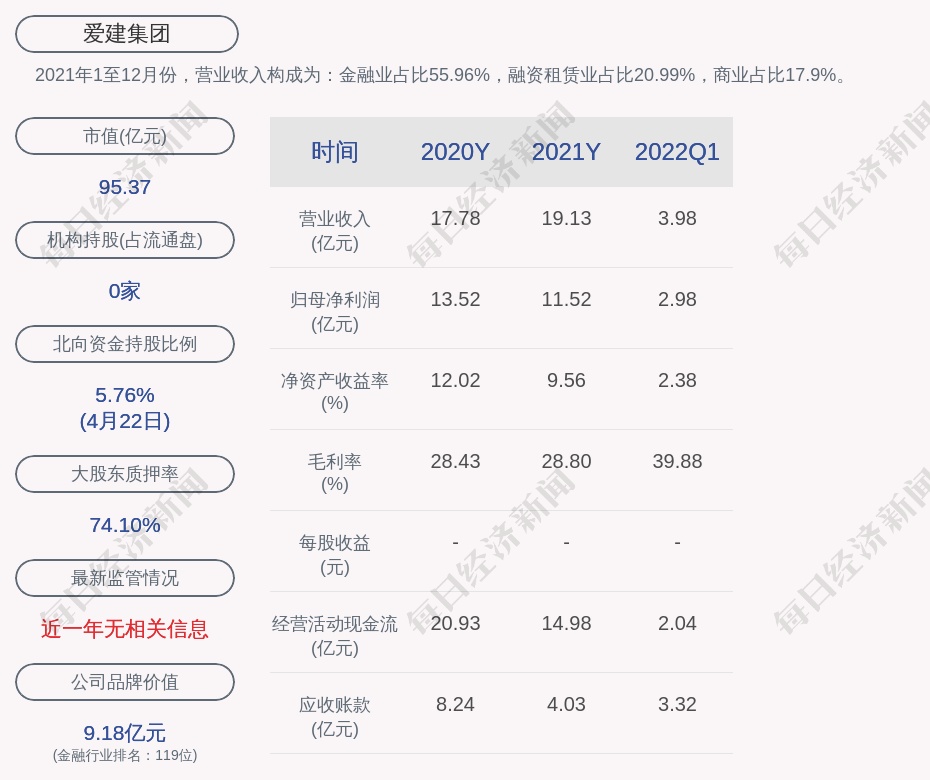Image resolution: width=930 pixels, height=780 pixels.
Task: Click the cash flow value 20.93
Action: click(455, 623)
